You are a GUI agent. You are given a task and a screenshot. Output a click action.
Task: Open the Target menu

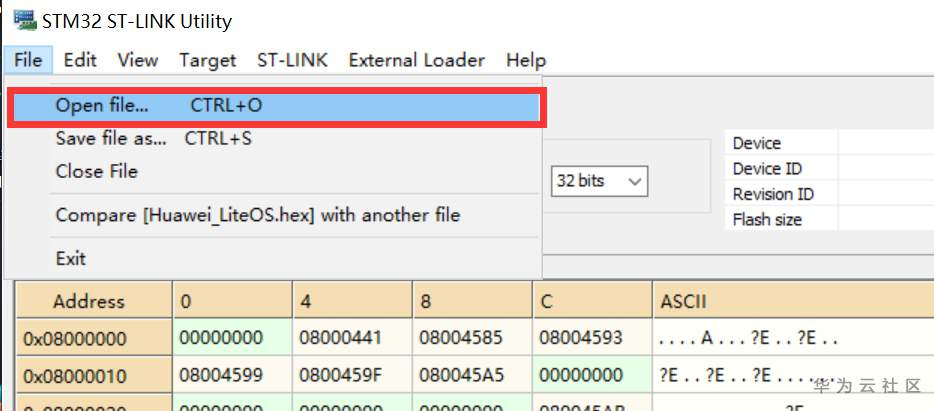pyautogui.click(x=208, y=60)
